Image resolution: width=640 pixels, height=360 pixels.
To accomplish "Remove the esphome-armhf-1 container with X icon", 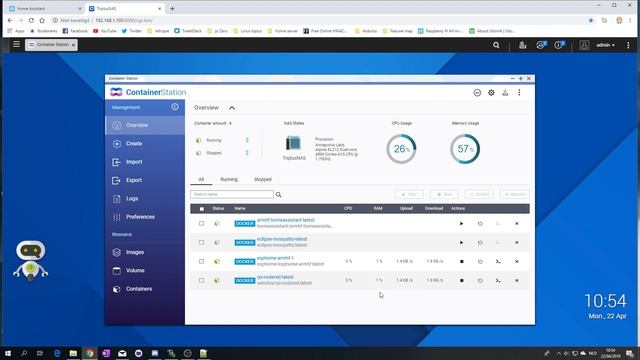I will (517, 262).
